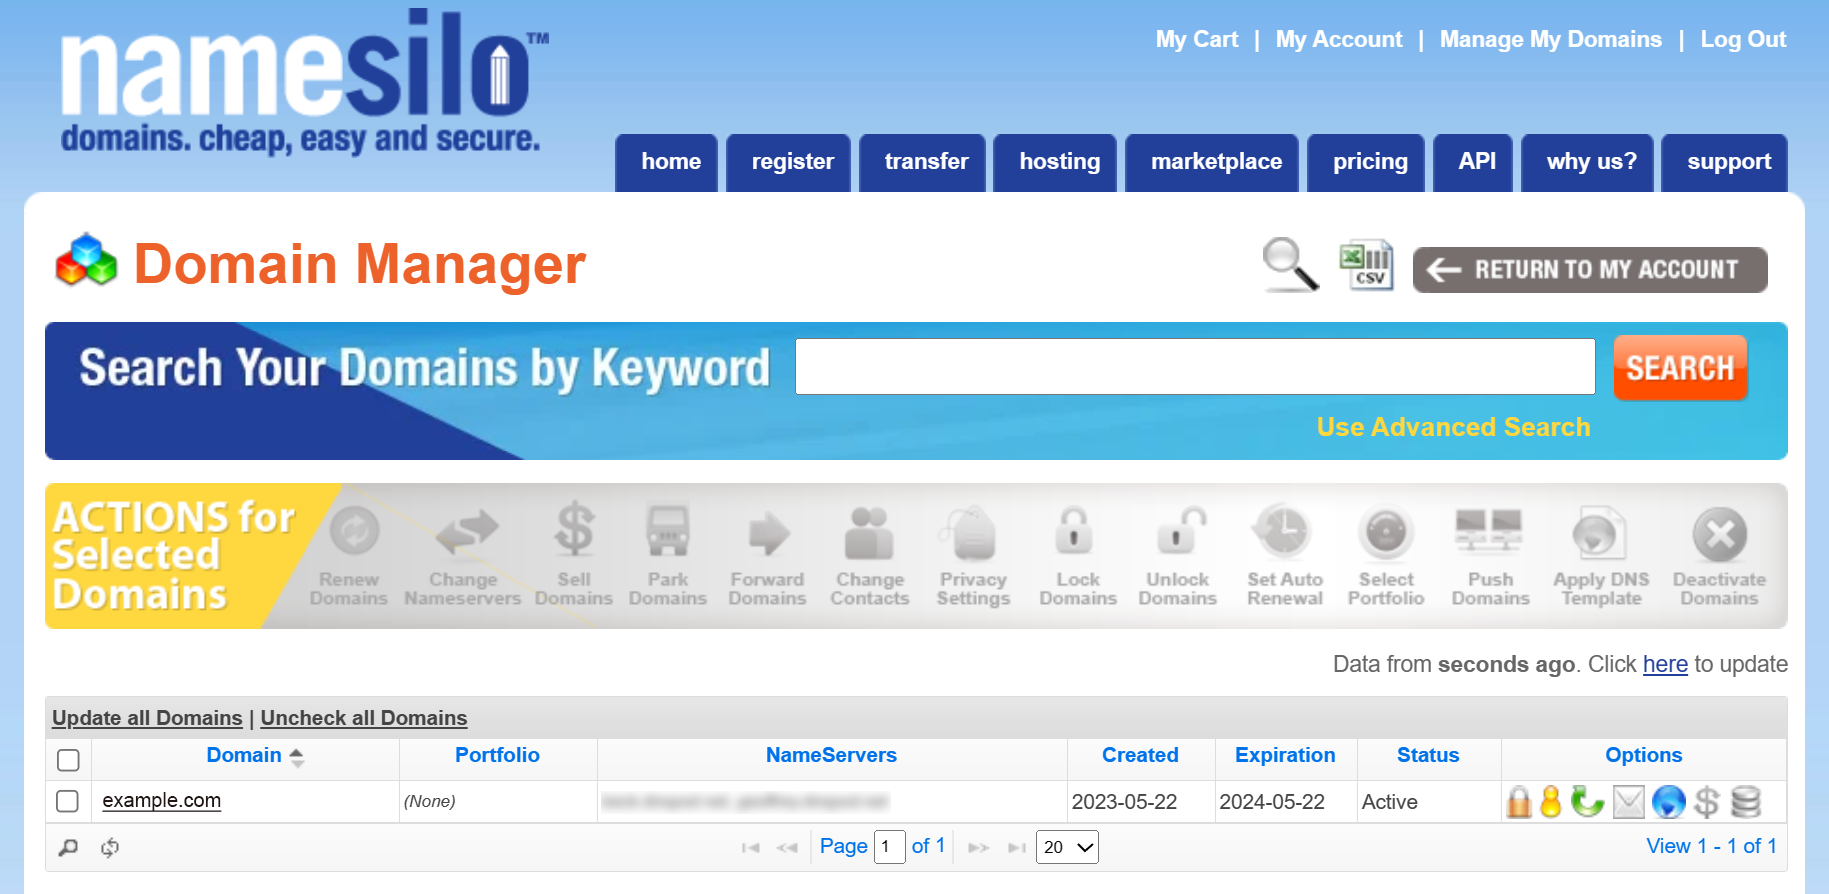Open the rows-per-page dropdown showing 20

pyautogui.click(x=1067, y=847)
